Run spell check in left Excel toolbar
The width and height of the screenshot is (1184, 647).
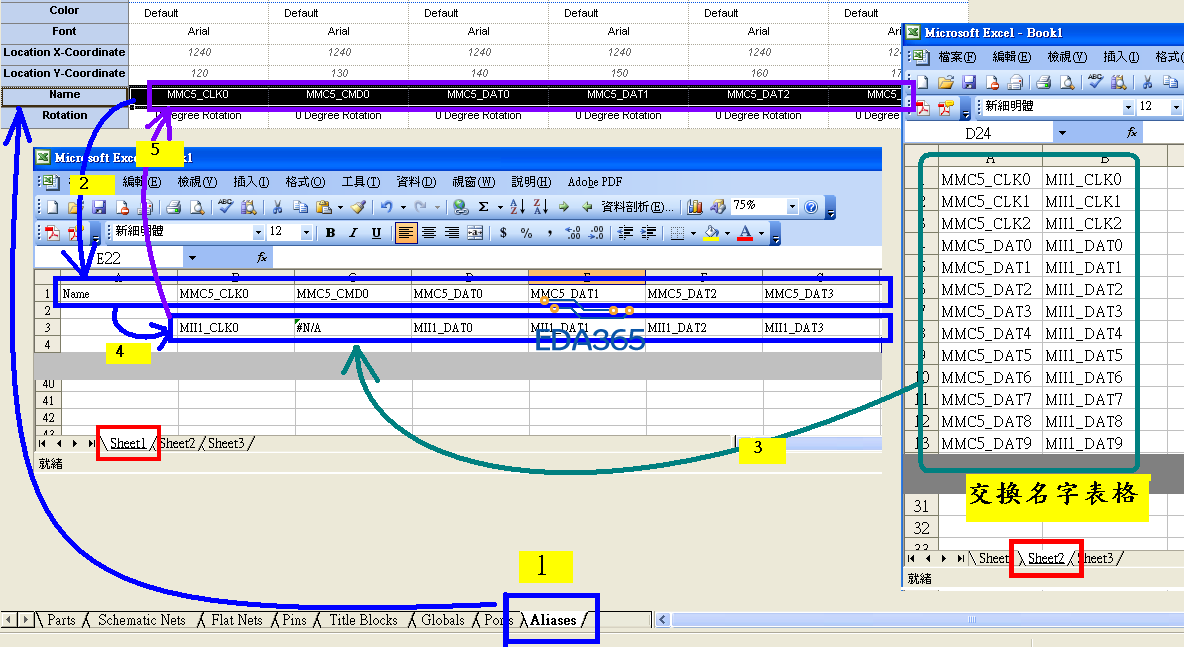[225, 206]
